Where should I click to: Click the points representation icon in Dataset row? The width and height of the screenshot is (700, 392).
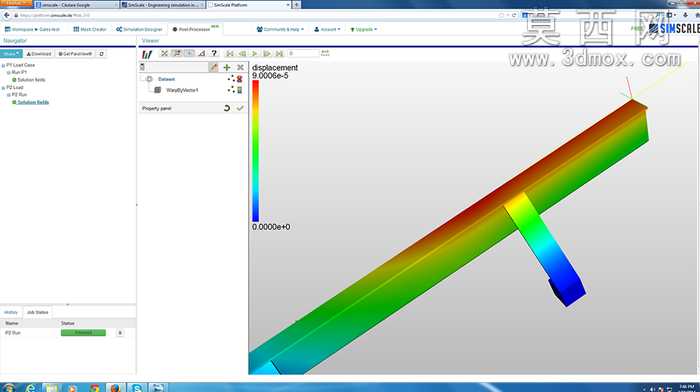click(x=231, y=79)
